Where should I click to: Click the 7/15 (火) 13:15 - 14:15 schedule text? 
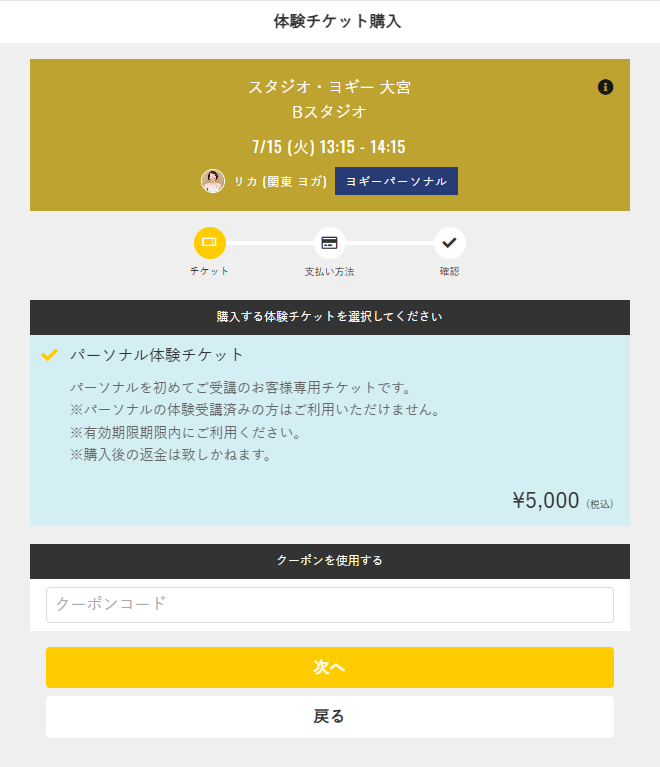tap(329, 147)
